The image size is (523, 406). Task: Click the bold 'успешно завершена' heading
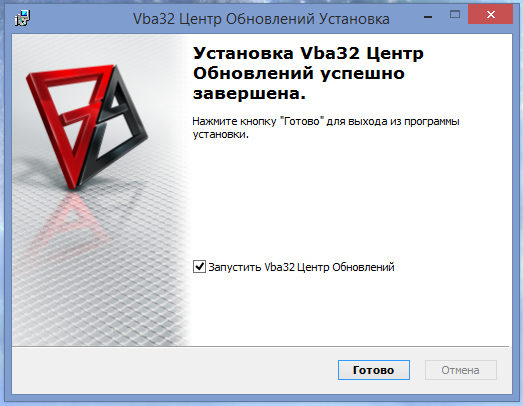(299, 83)
